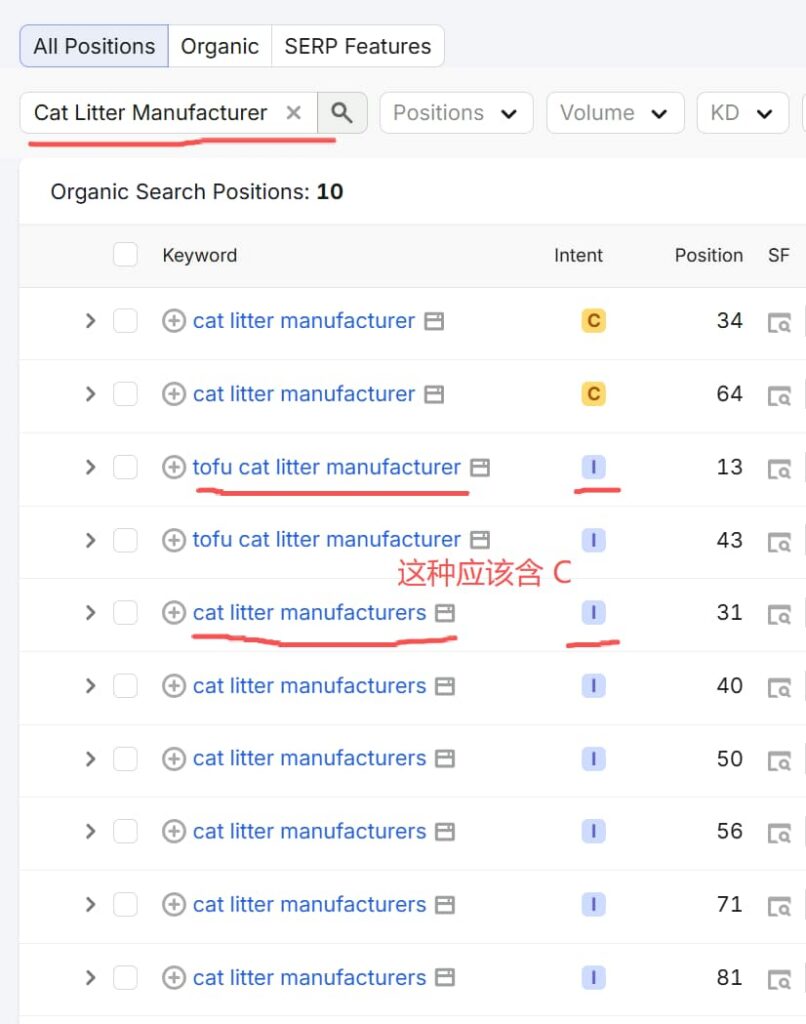Image resolution: width=806 pixels, height=1024 pixels.
Task: Expand the row with position 34
Action: tap(90, 321)
